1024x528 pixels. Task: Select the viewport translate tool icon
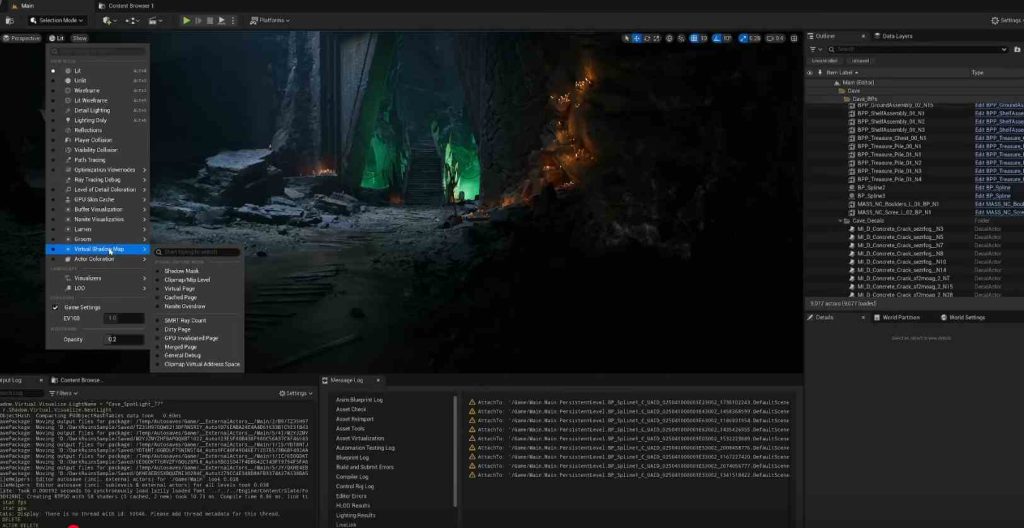[637, 39]
